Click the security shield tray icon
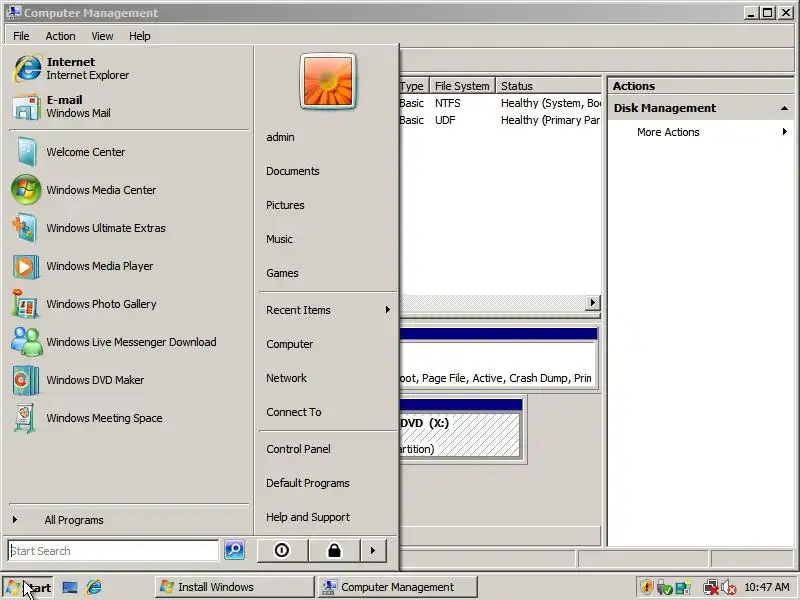 [x=646, y=587]
